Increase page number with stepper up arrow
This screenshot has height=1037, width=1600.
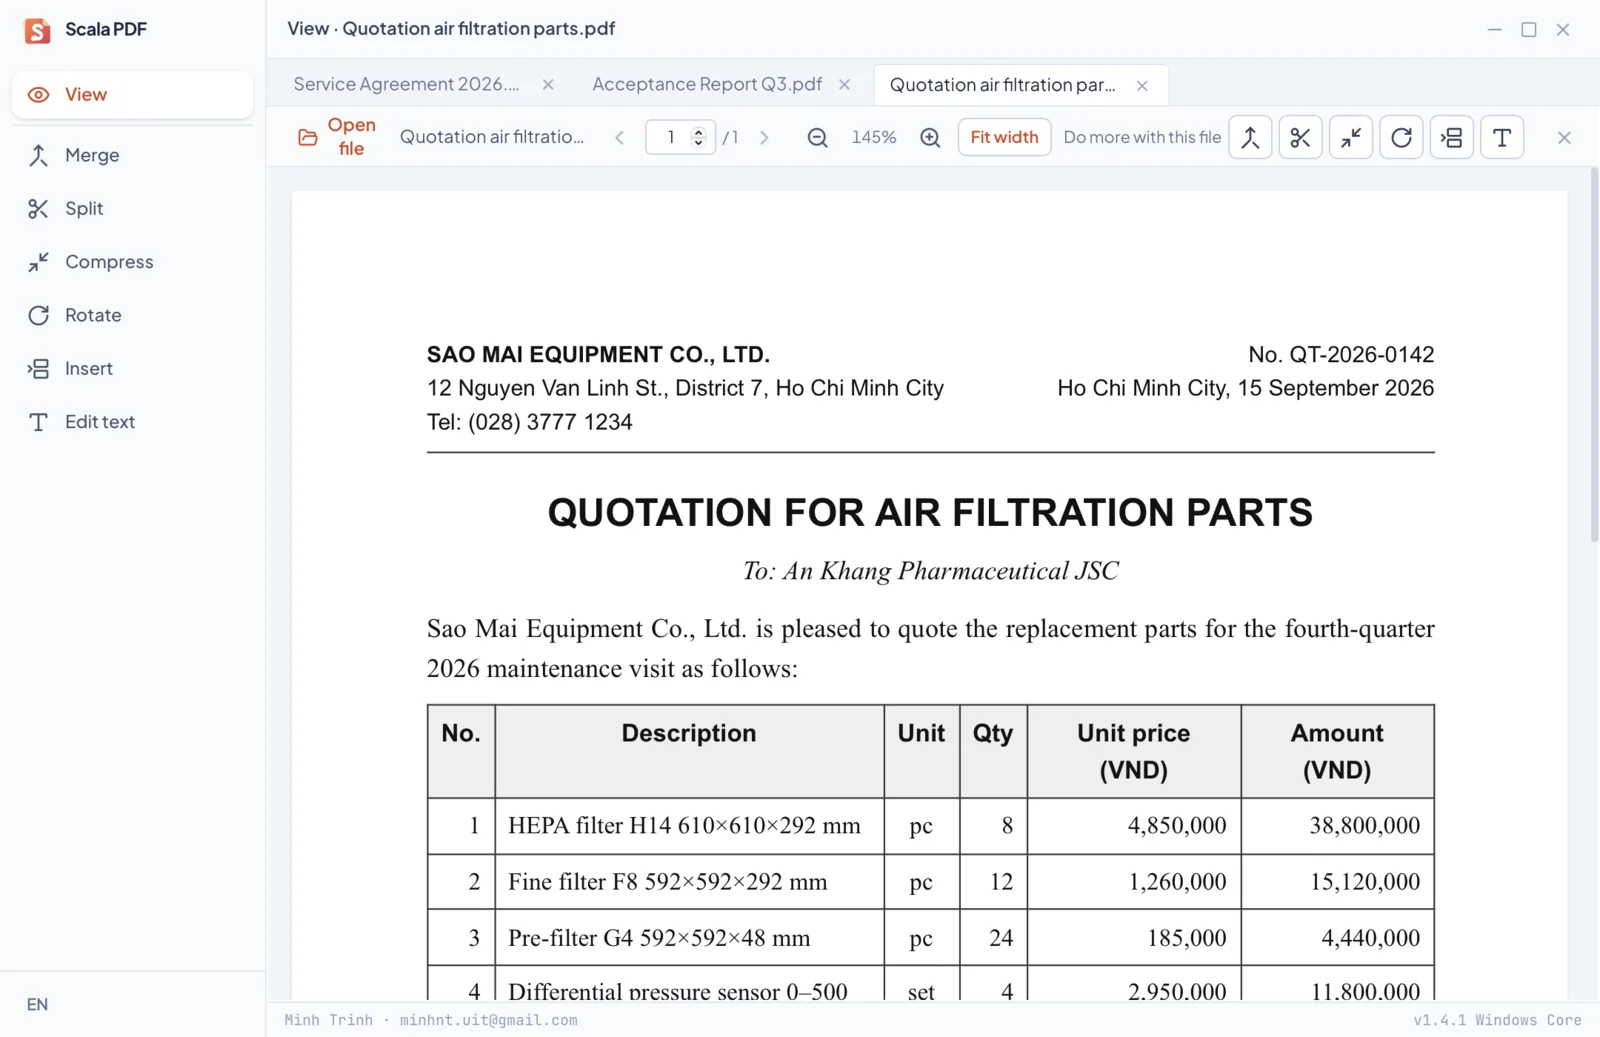click(x=699, y=131)
